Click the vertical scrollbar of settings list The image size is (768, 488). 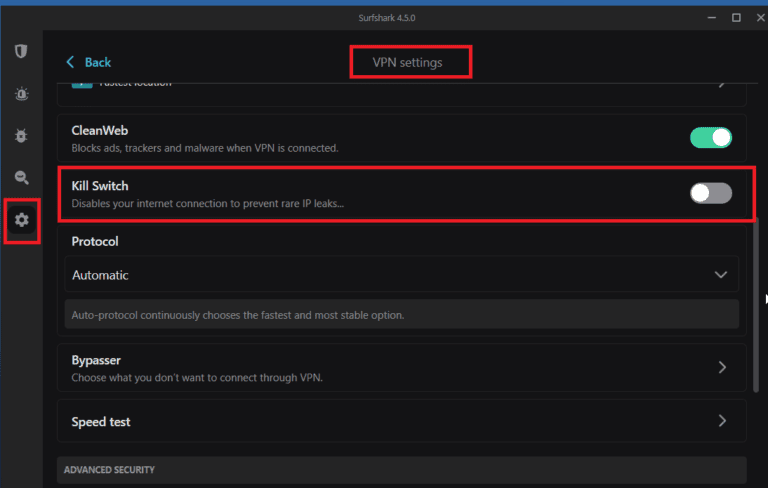point(756,306)
